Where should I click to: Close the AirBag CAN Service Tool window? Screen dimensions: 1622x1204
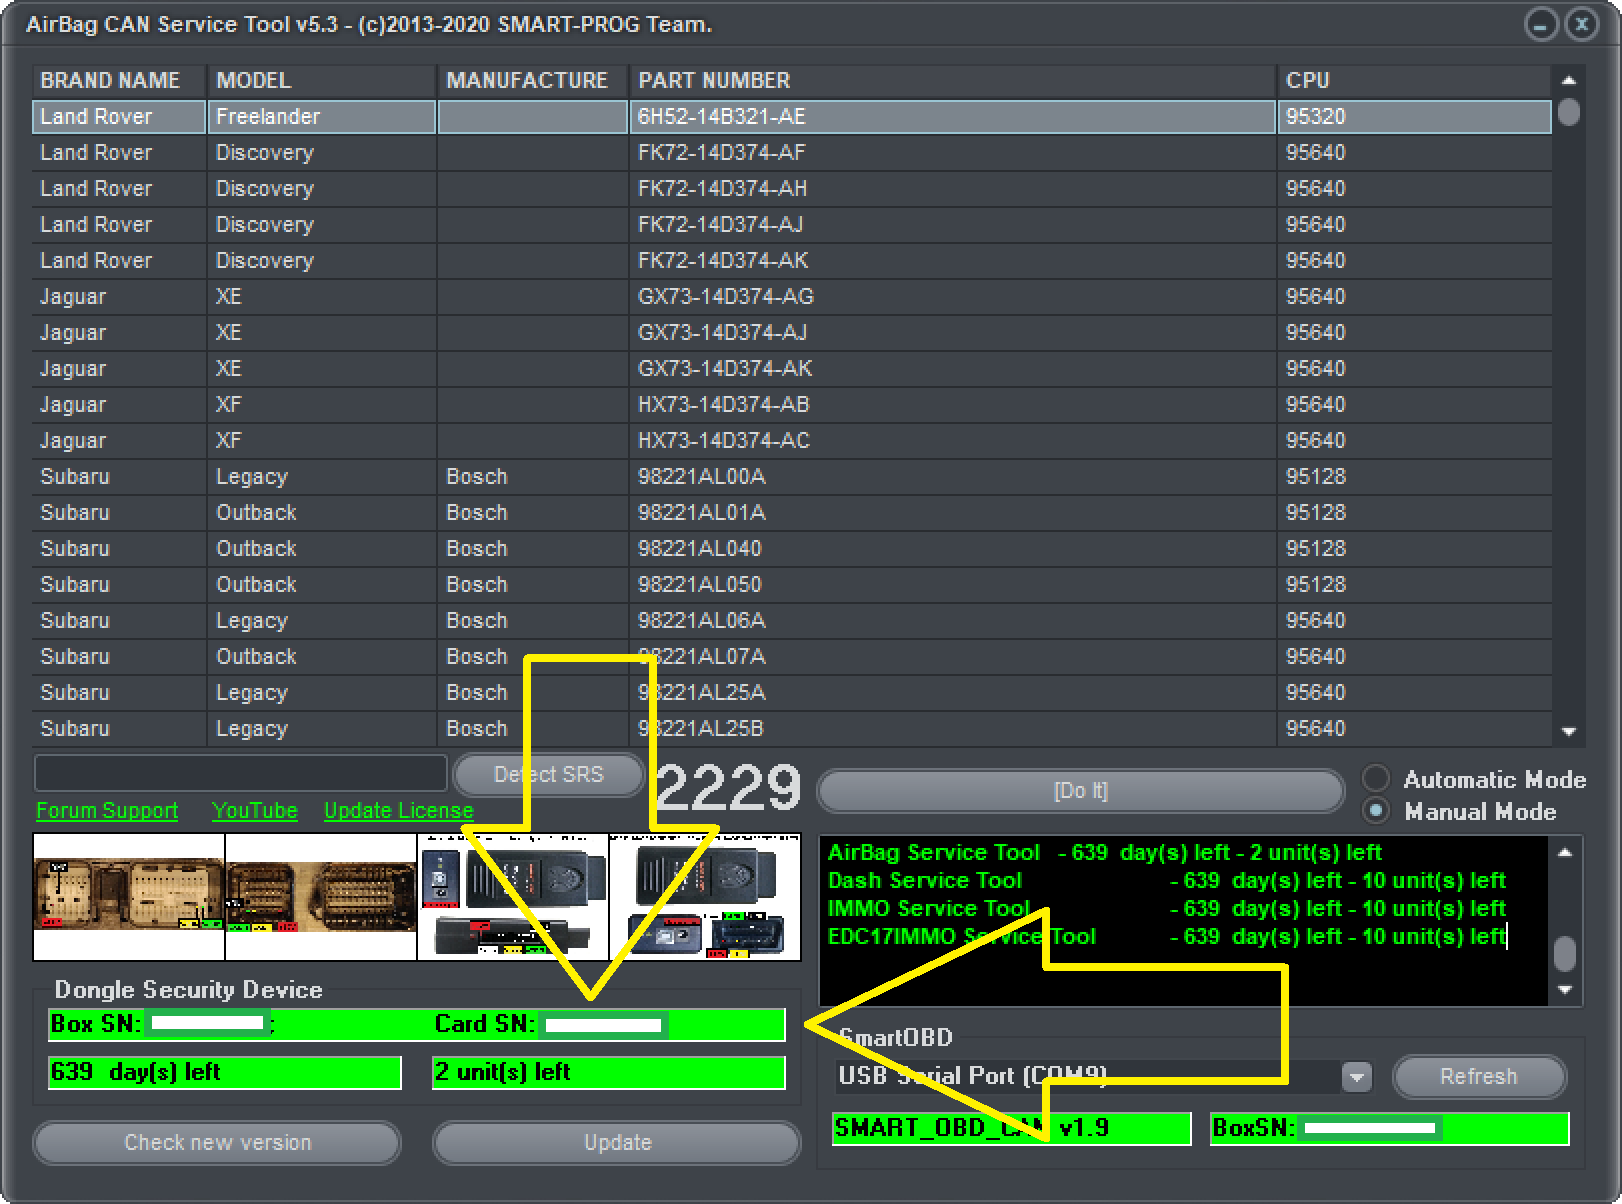(x=1581, y=24)
